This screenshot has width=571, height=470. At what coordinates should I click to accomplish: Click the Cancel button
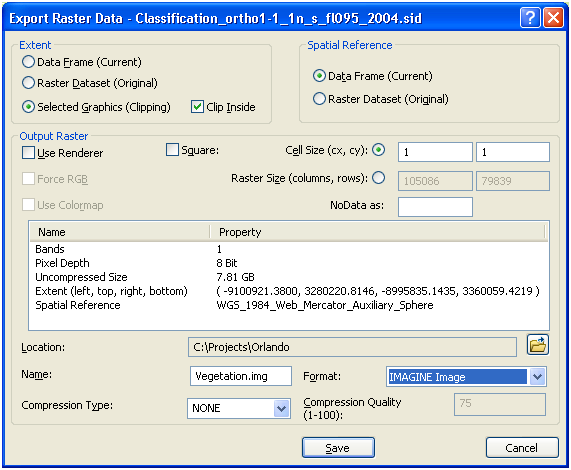pyautogui.click(x=522, y=448)
